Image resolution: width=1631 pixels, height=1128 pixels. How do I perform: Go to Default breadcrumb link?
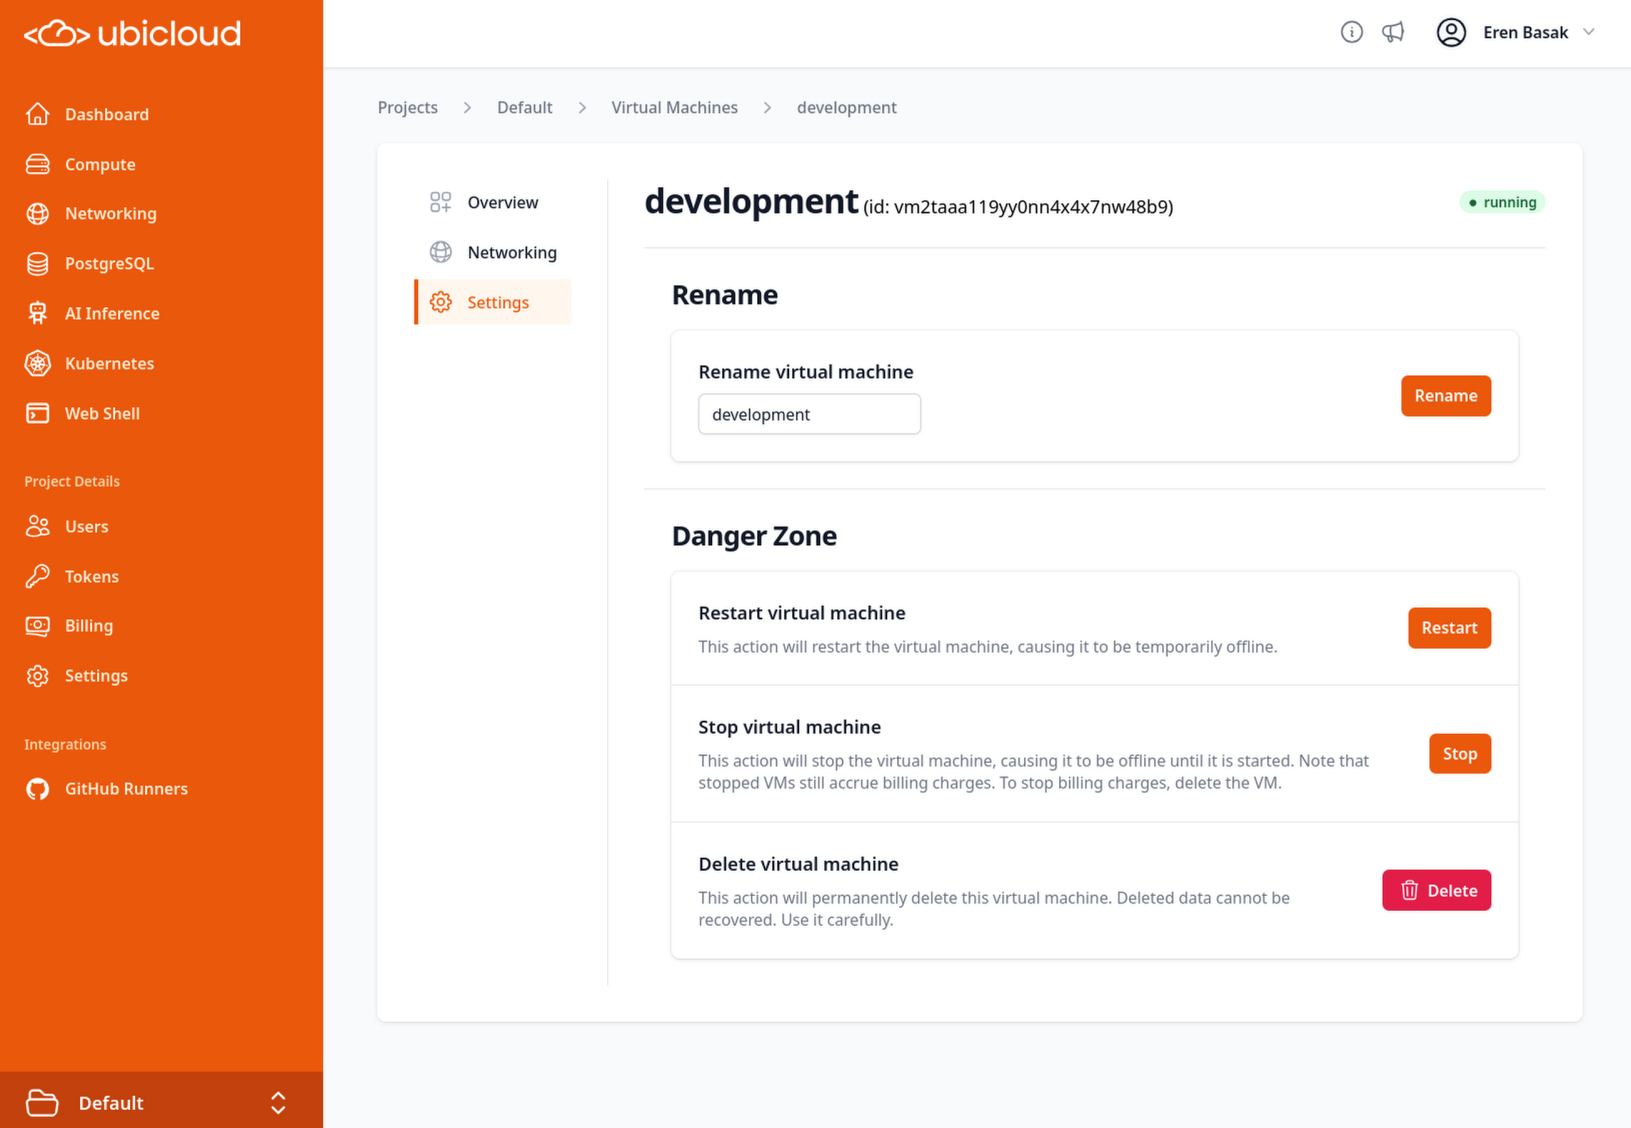pyautogui.click(x=525, y=108)
